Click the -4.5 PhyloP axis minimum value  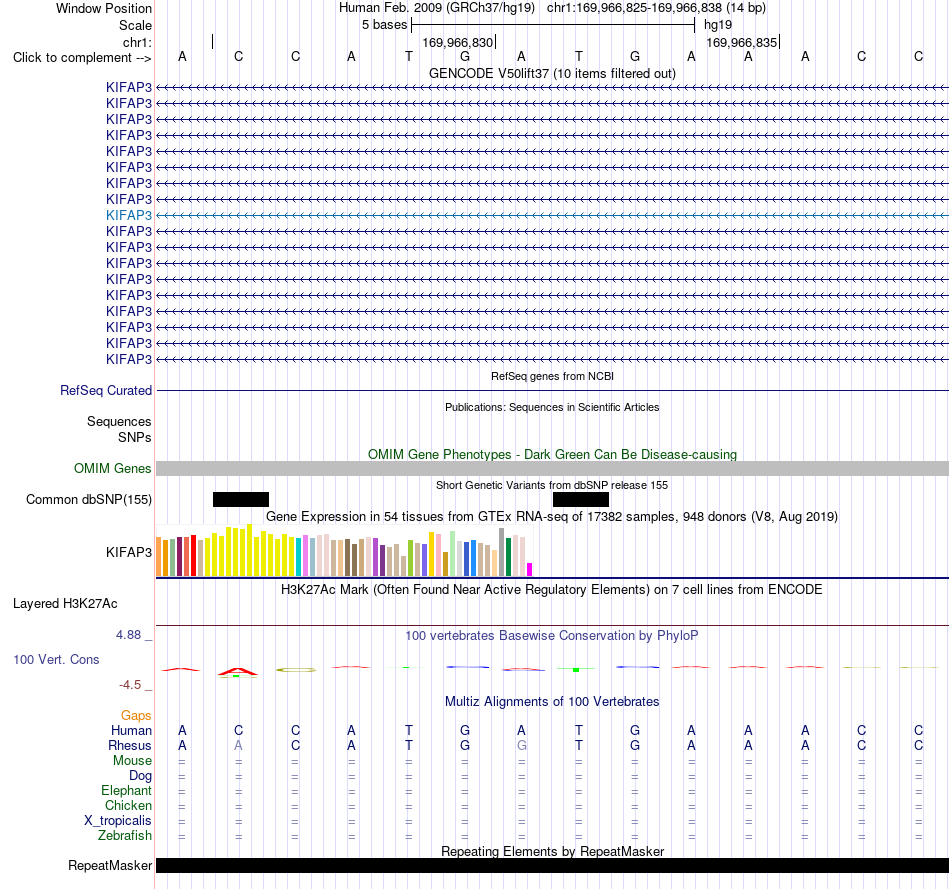coord(130,685)
